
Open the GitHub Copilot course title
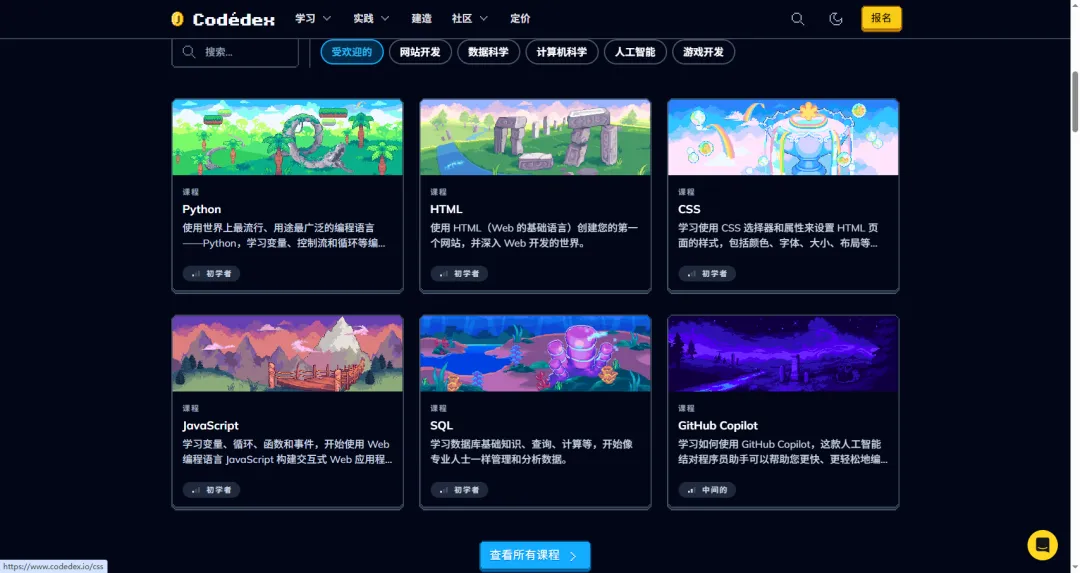[x=718, y=425]
